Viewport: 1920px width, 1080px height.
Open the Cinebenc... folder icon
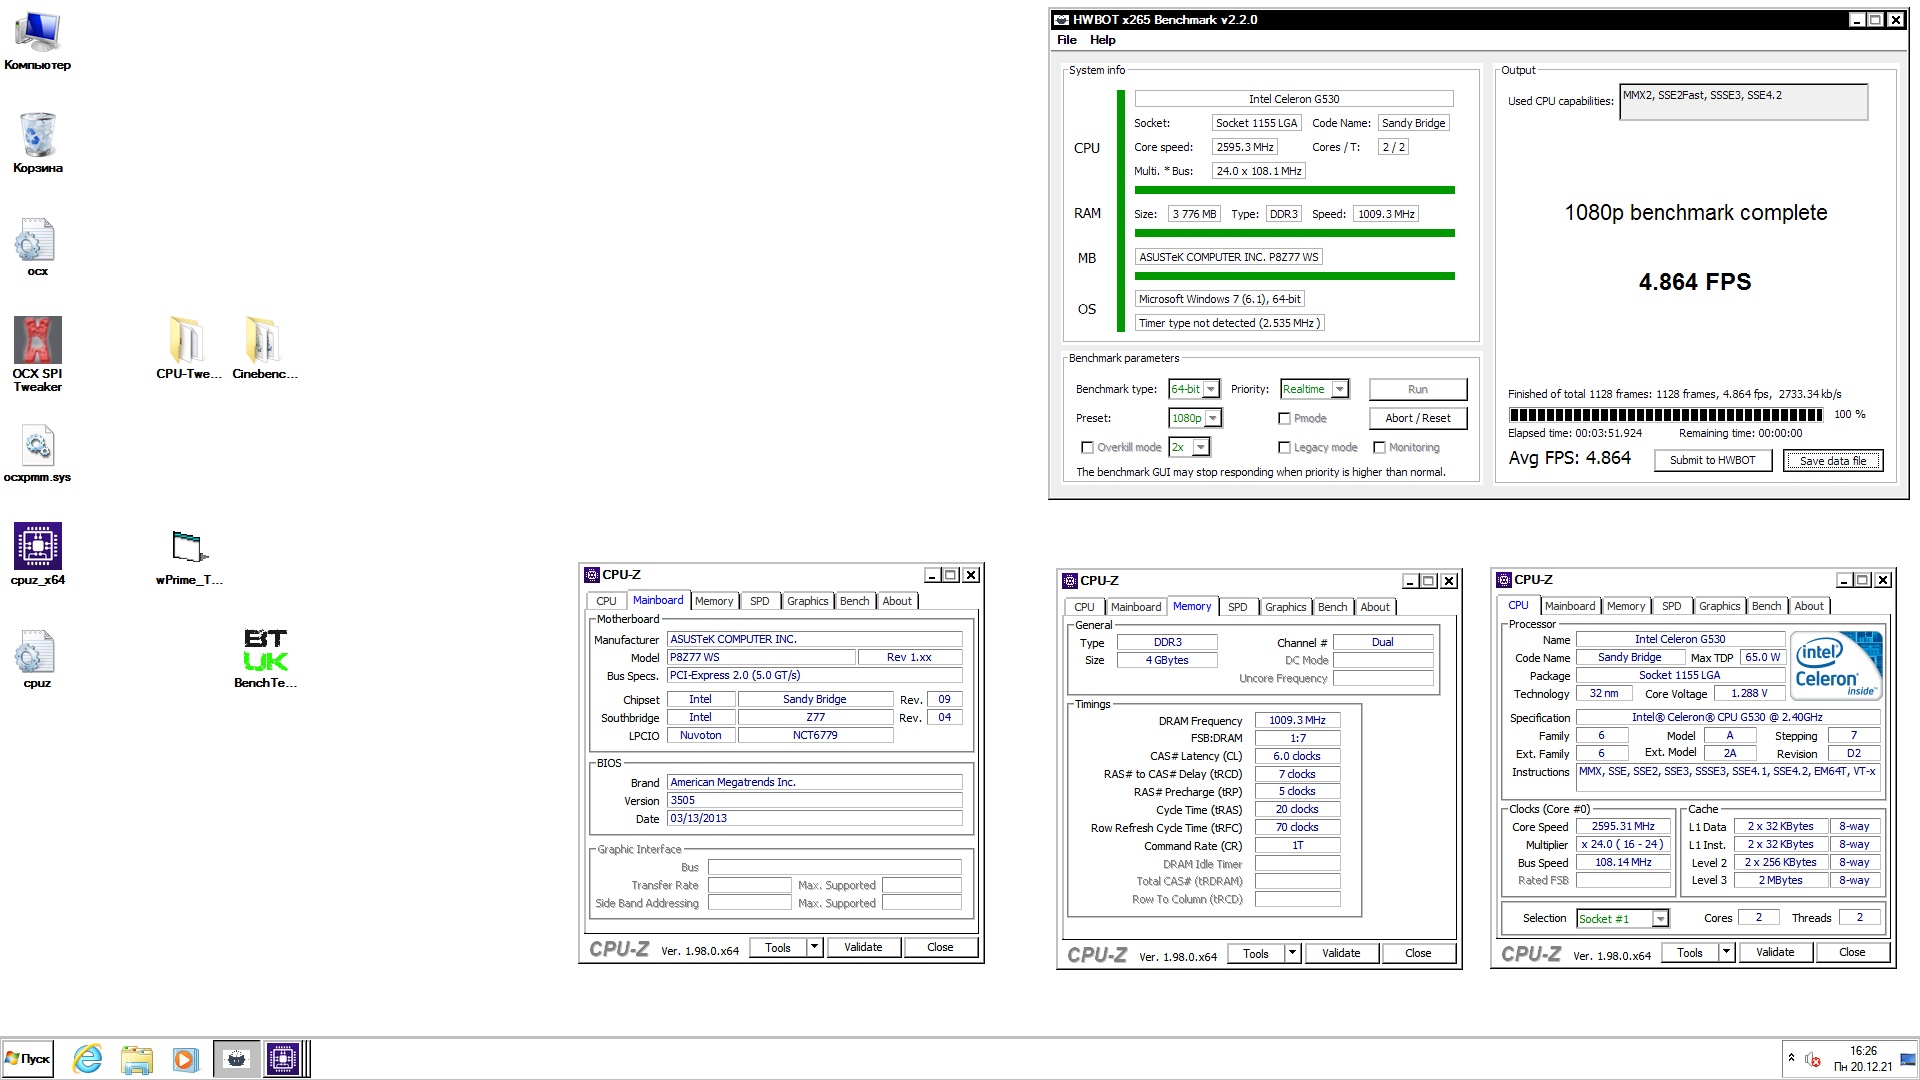264,349
